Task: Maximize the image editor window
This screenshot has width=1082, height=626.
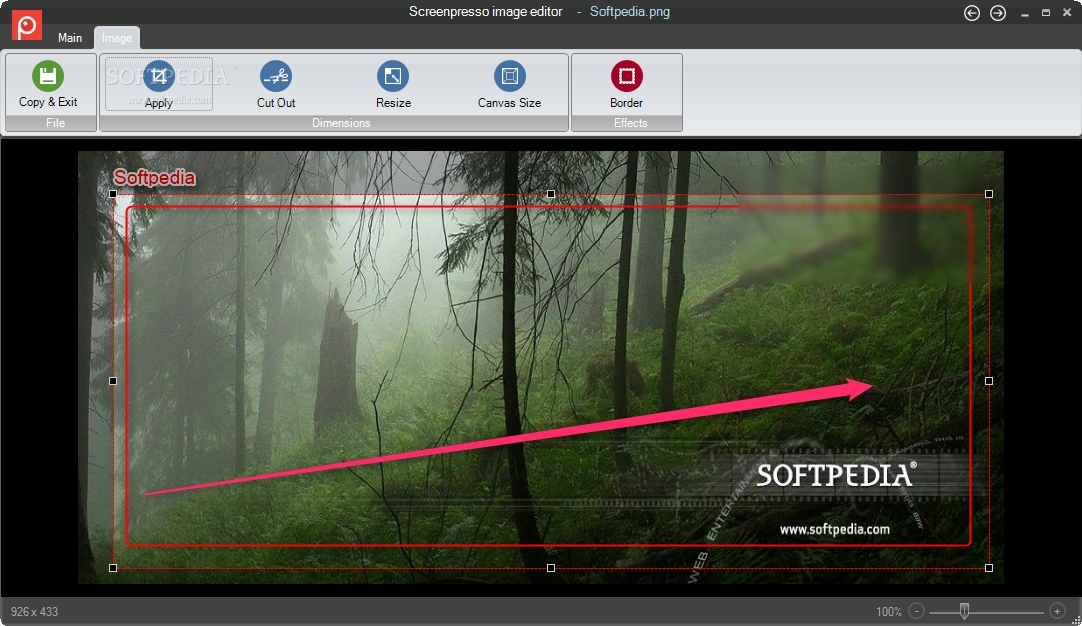Action: 1046,13
